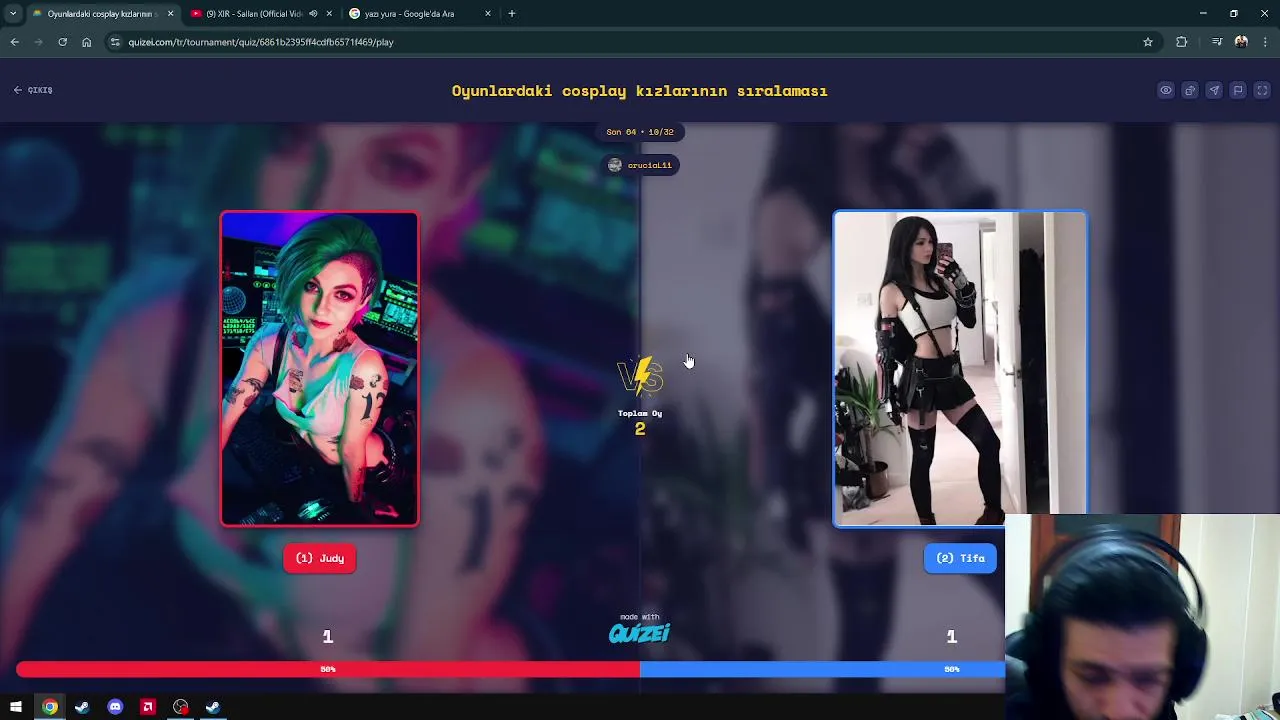Go to the browser home page
Image resolution: width=1280 pixels, height=720 pixels.
[x=87, y=42]
